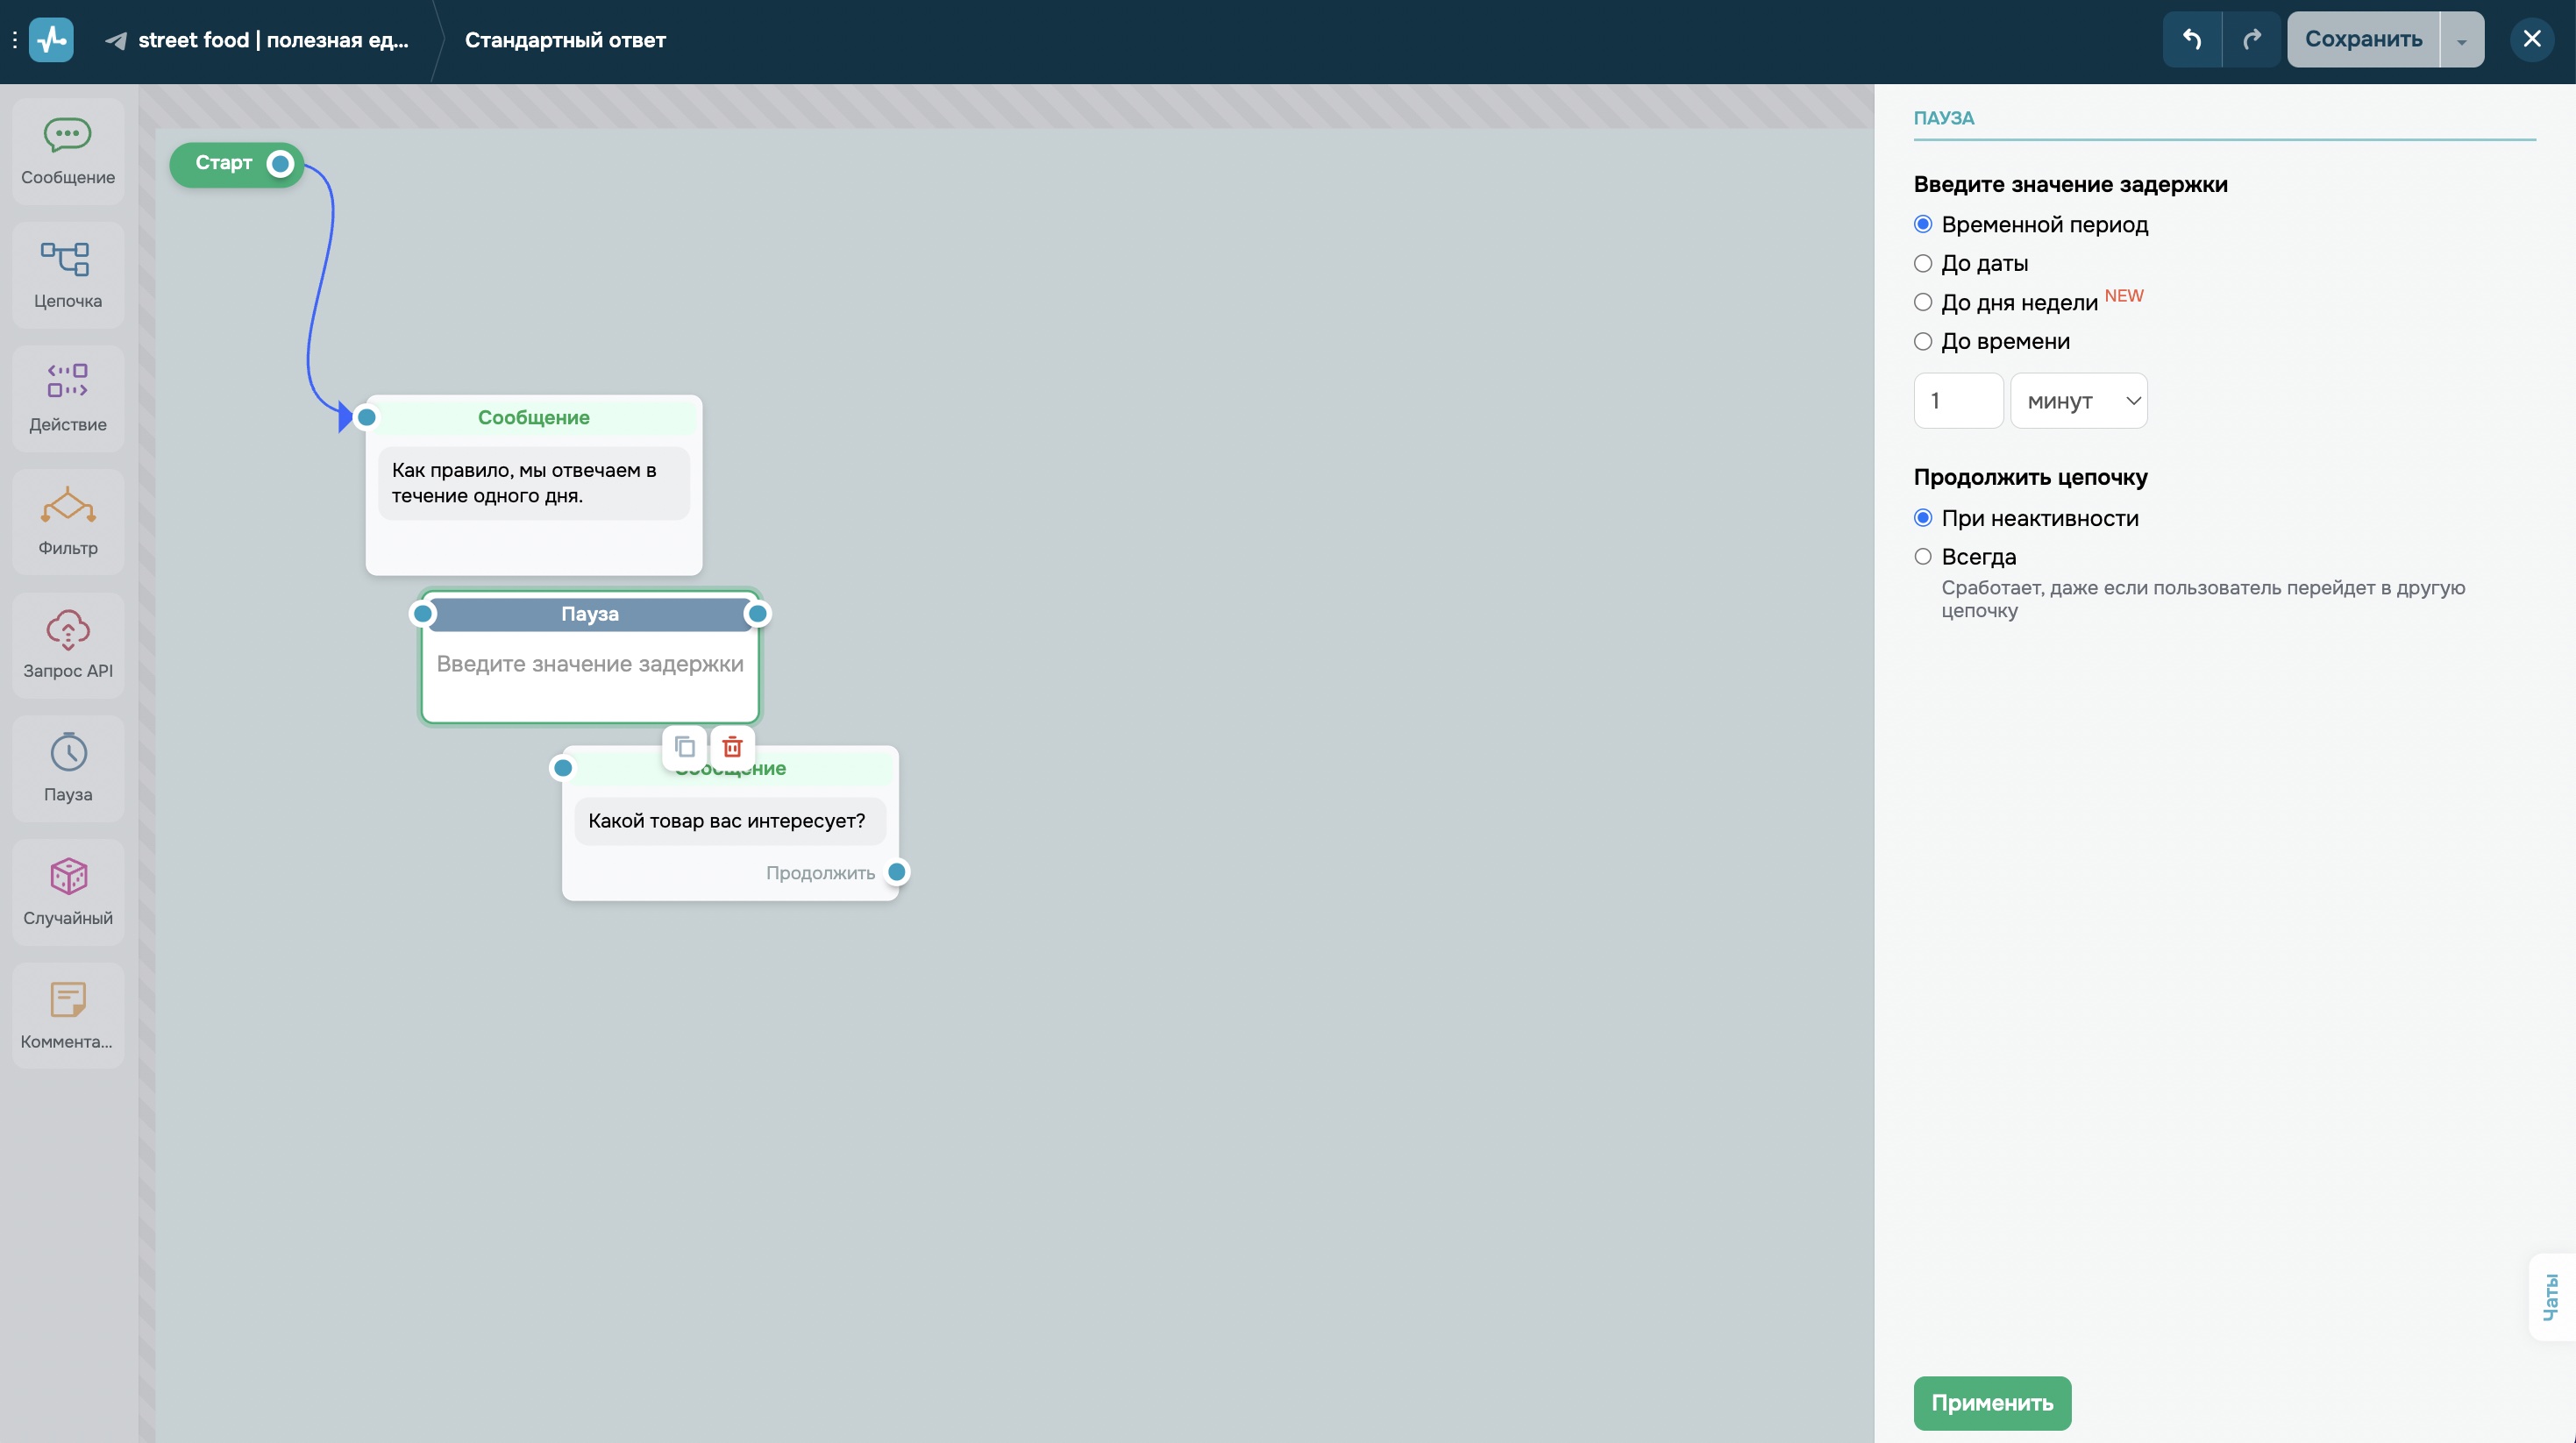Pick the Действие block icon
2576x1443 pixels.
pyautogui.click(x=68, y=397)
